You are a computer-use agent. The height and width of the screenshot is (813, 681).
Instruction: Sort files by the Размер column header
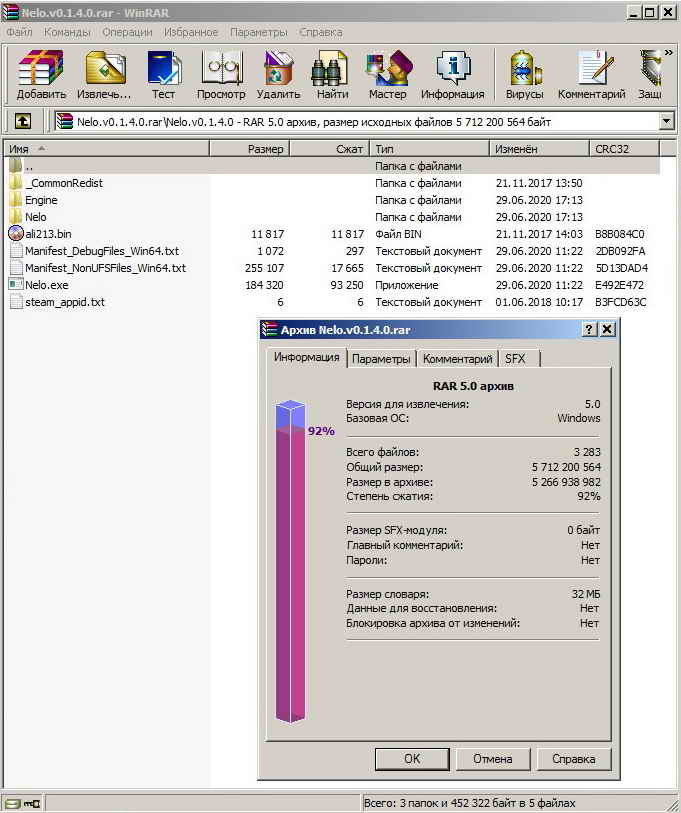(250, 149)
